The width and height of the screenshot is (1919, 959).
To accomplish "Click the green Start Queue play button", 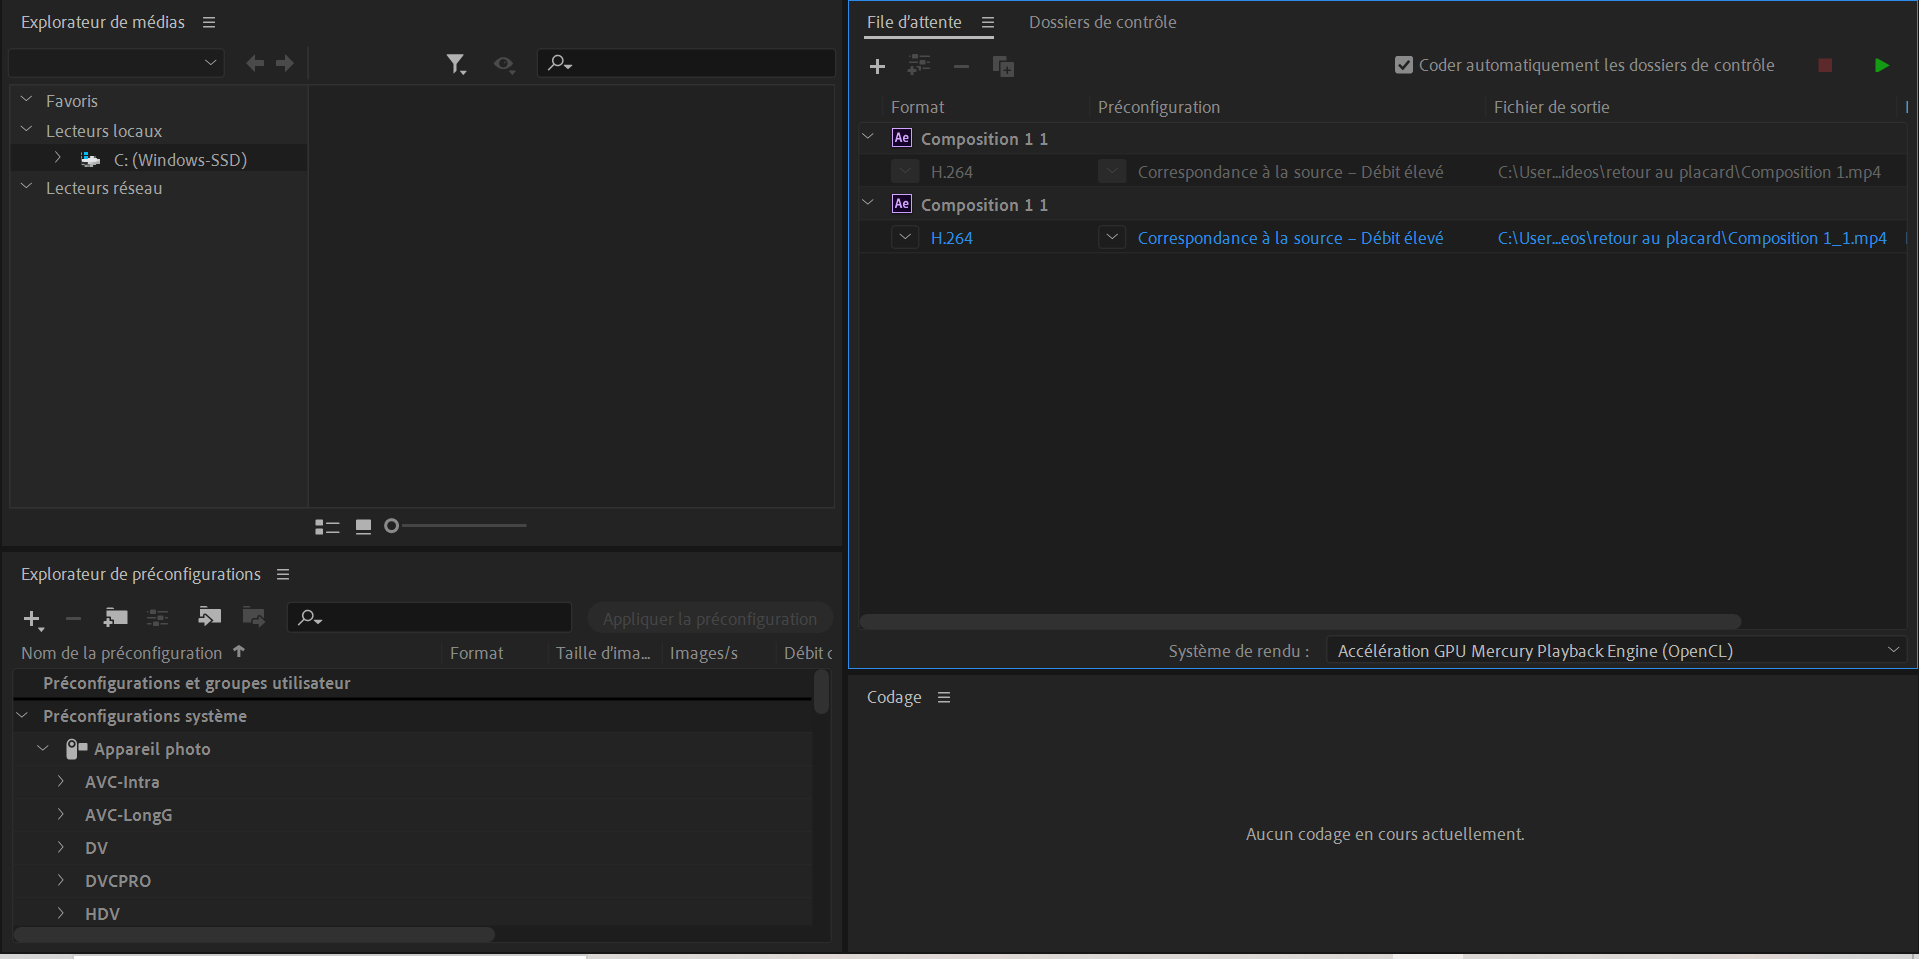I will tap(1881, 65).
